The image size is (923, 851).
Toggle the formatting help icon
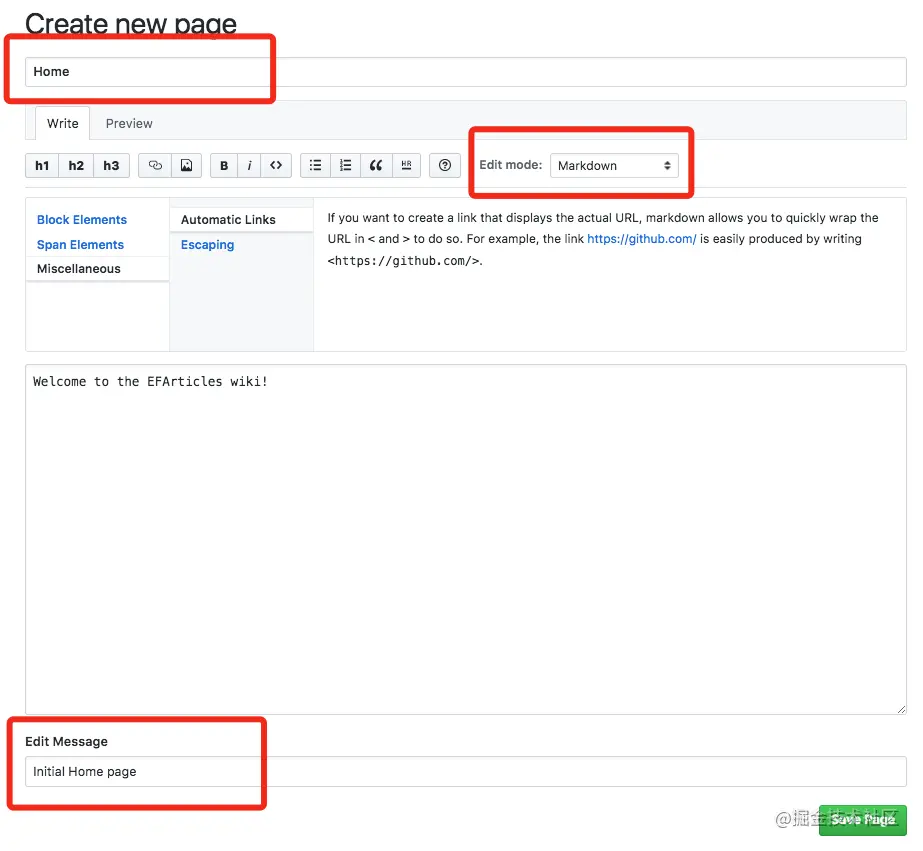[x=445, y=165]
